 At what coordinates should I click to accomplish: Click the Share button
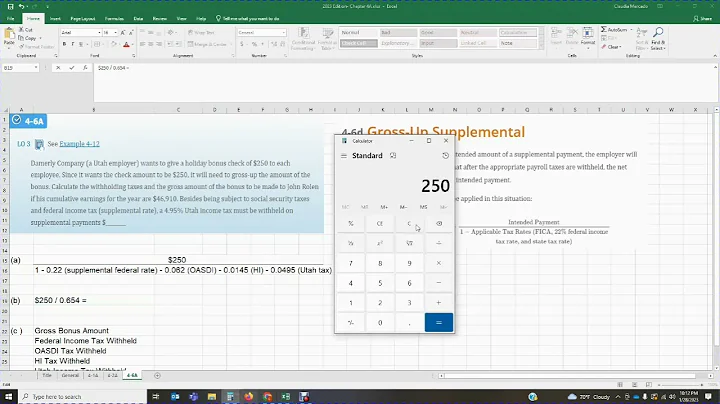tap(703, 19)
